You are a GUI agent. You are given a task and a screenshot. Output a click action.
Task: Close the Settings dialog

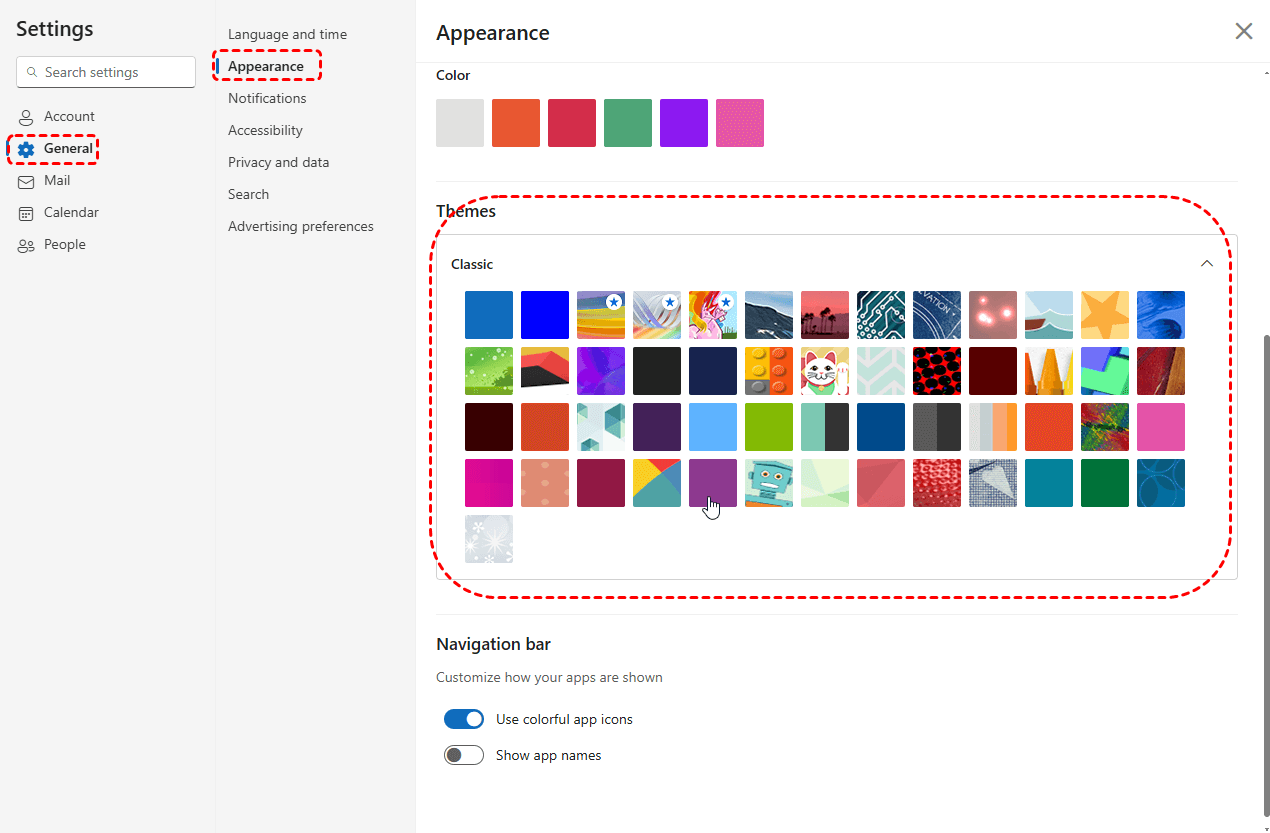coord(1244,31)
